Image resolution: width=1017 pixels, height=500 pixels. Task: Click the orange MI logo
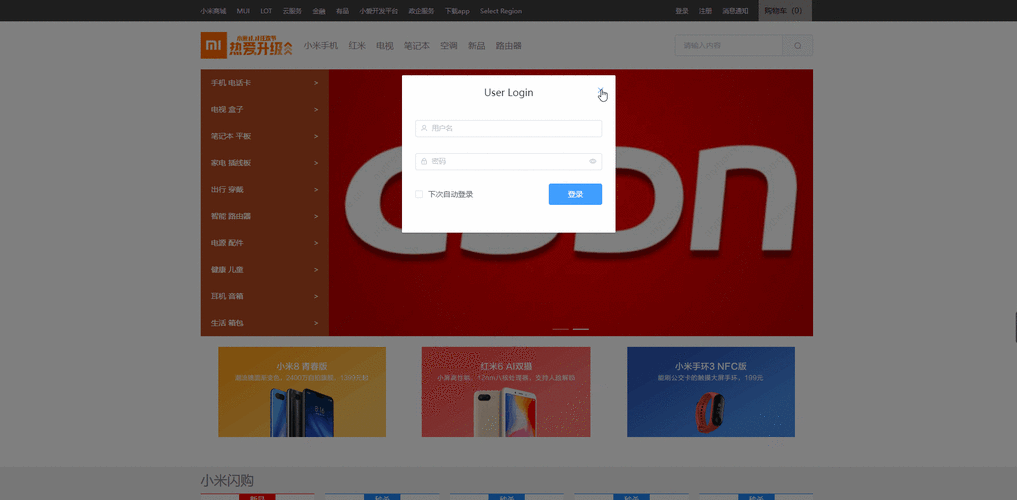pyautogui.click(x=212, y=45)
